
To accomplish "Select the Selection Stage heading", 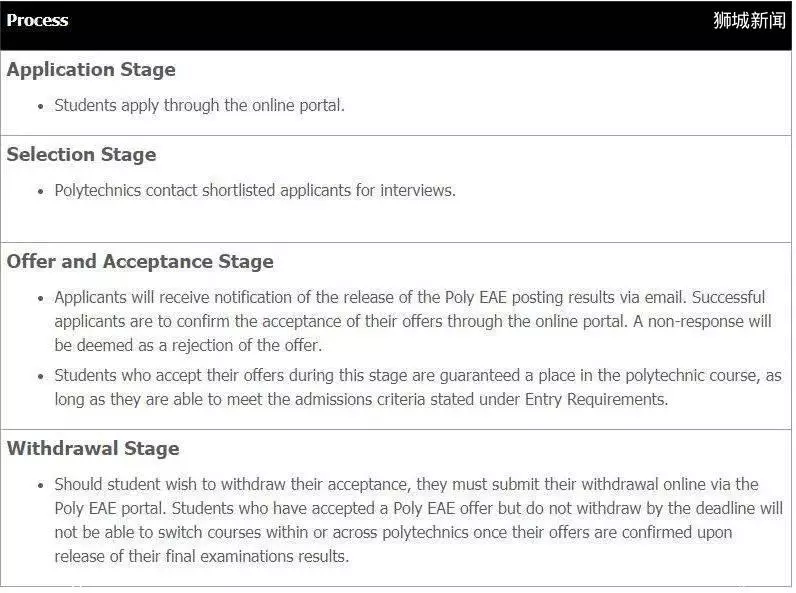I will pos(81,154).
